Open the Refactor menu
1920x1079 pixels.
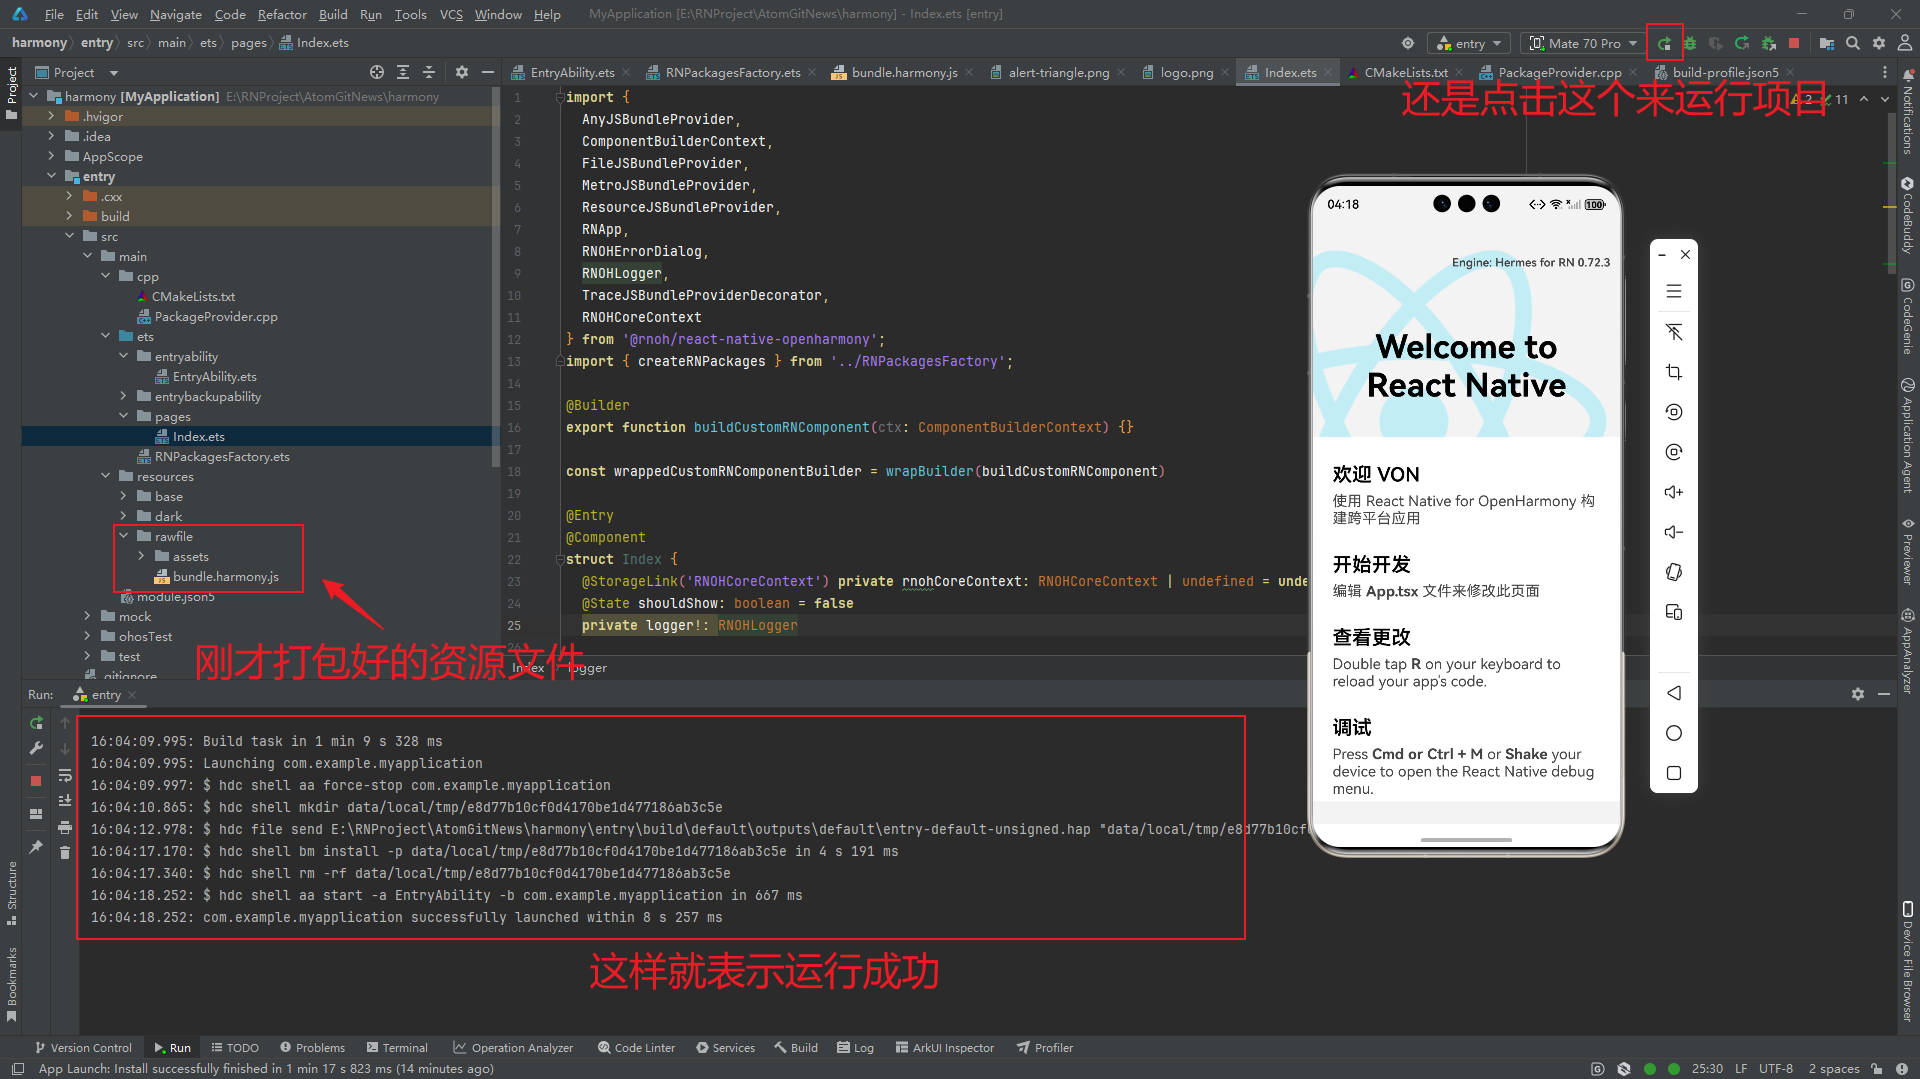[x=282, y=14]
